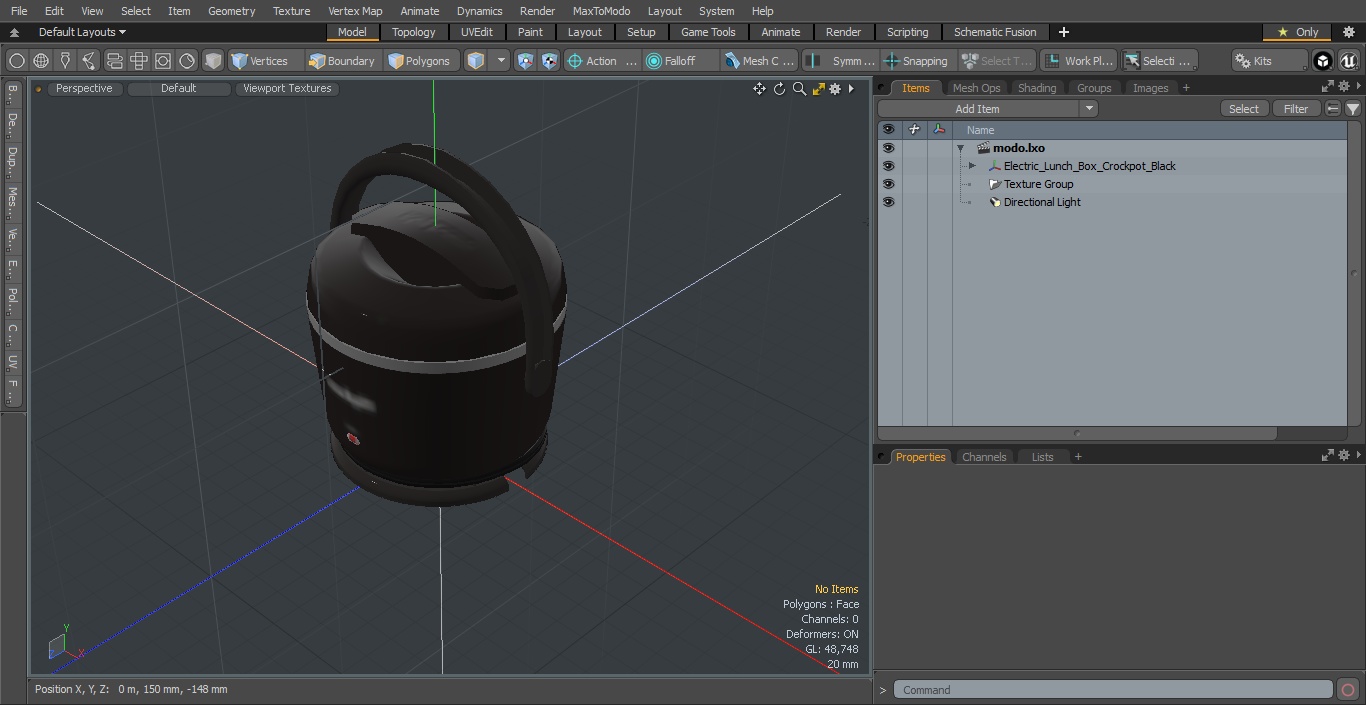Screen dimensions: 1366x705
Task: Open the Default Layouts dropdown
Action: (82, 32)
